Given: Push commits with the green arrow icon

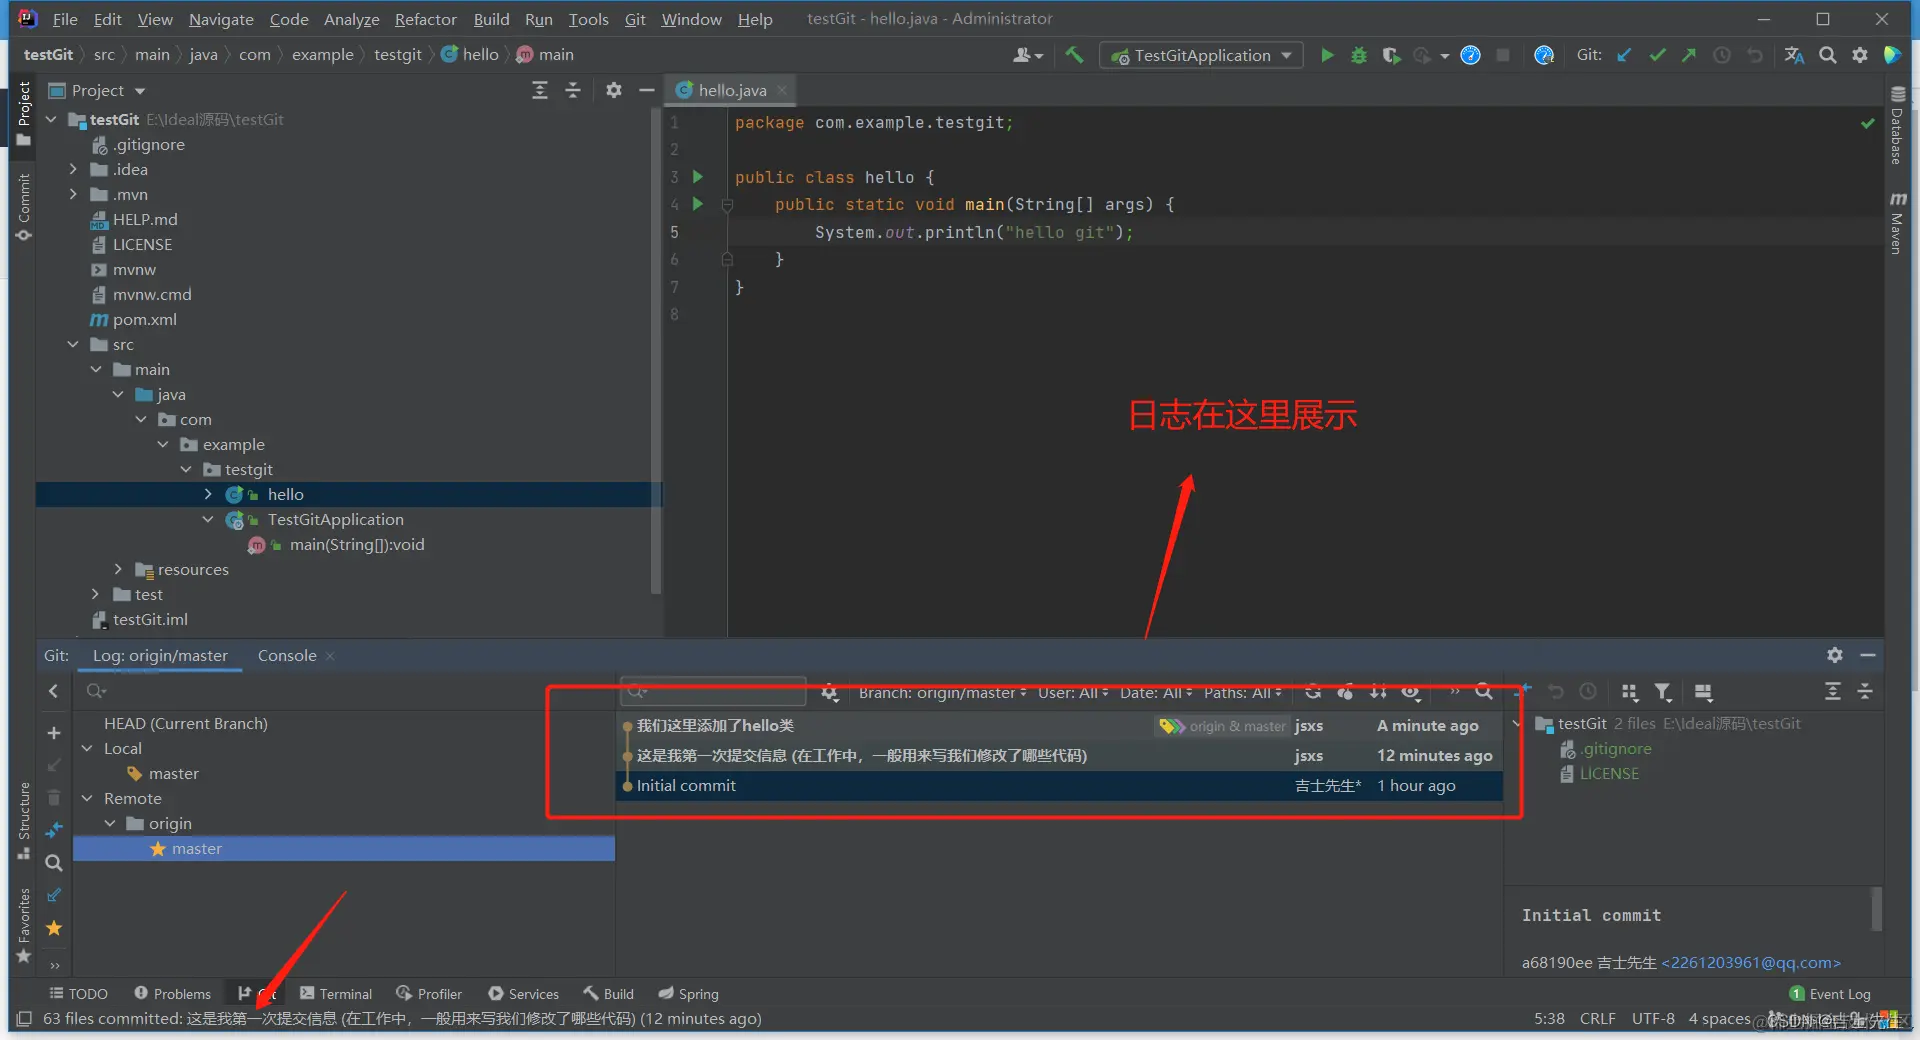Looking at the screenshot, I should pyautogui.click(x=1689, y=55).
